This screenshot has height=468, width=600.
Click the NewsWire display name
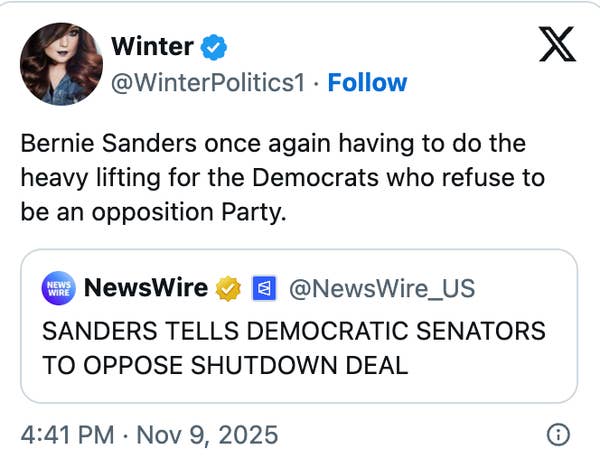click(x=146, y=289)
